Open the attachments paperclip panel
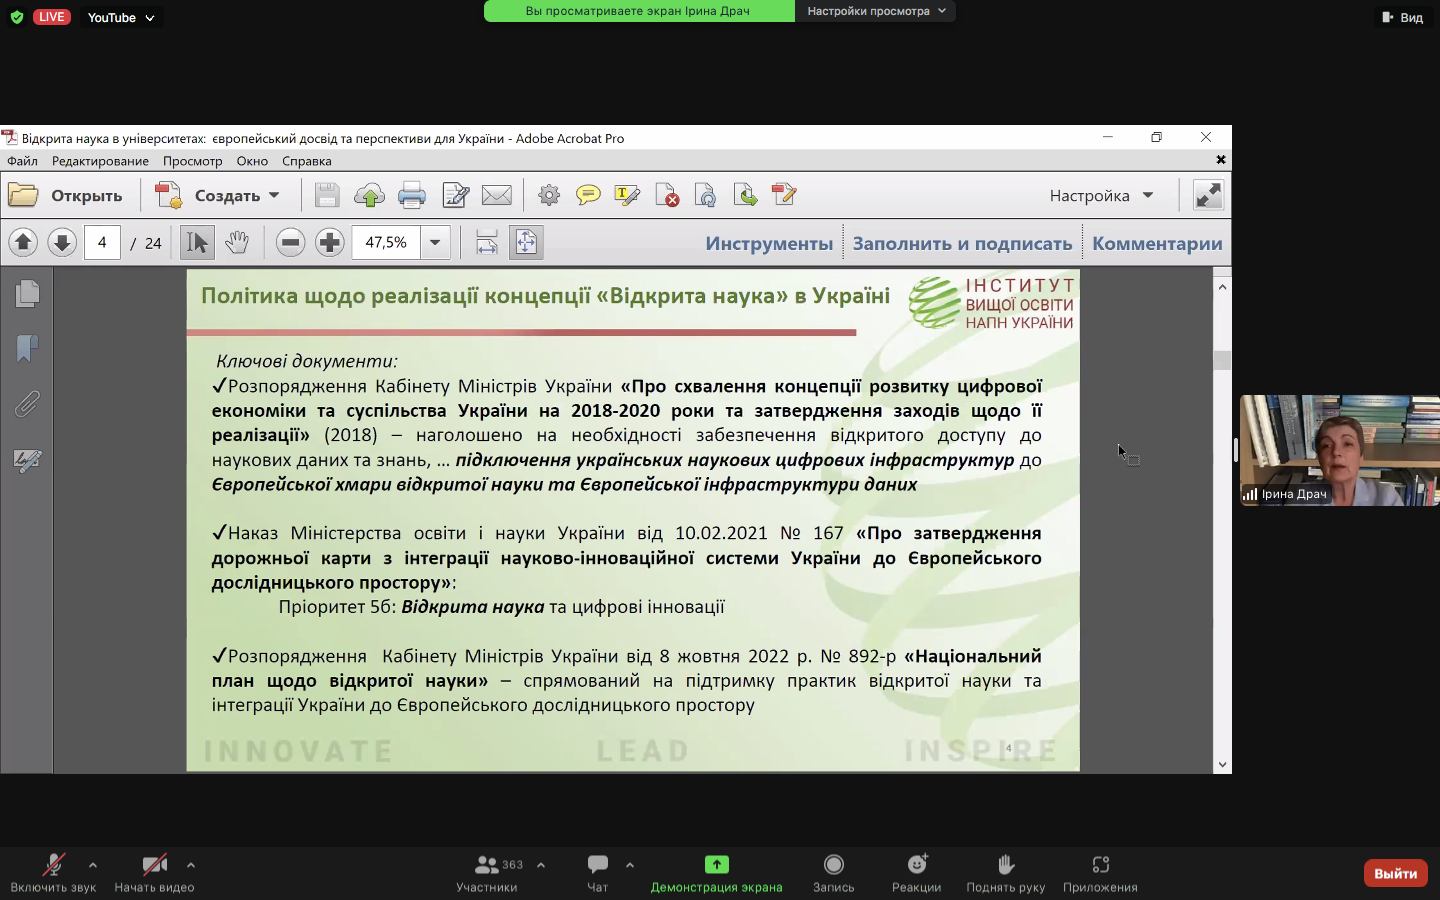The image size is (1440, 900). 27,404
